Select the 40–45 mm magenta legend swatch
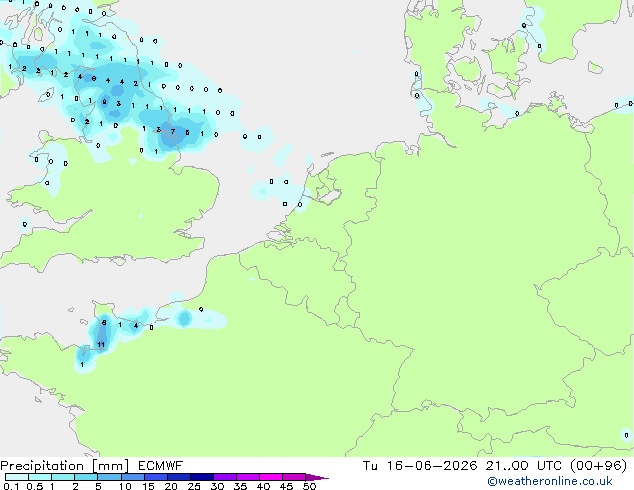This screenshot has height=490, width=634. (x=271, y=477)
